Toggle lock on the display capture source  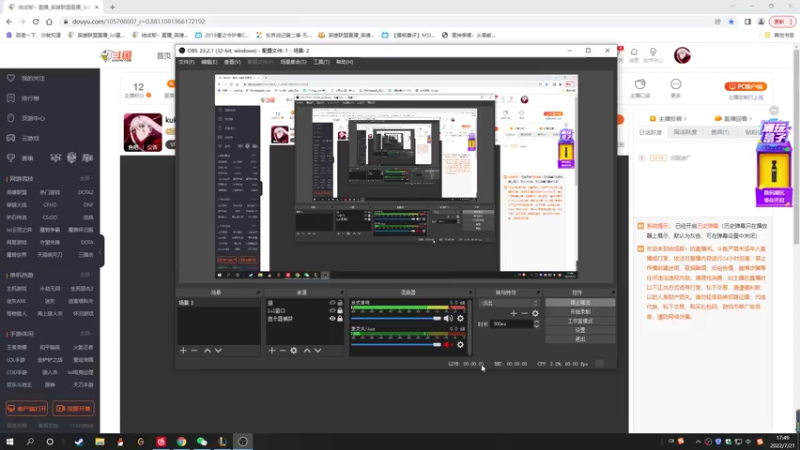tap(340, 319)
